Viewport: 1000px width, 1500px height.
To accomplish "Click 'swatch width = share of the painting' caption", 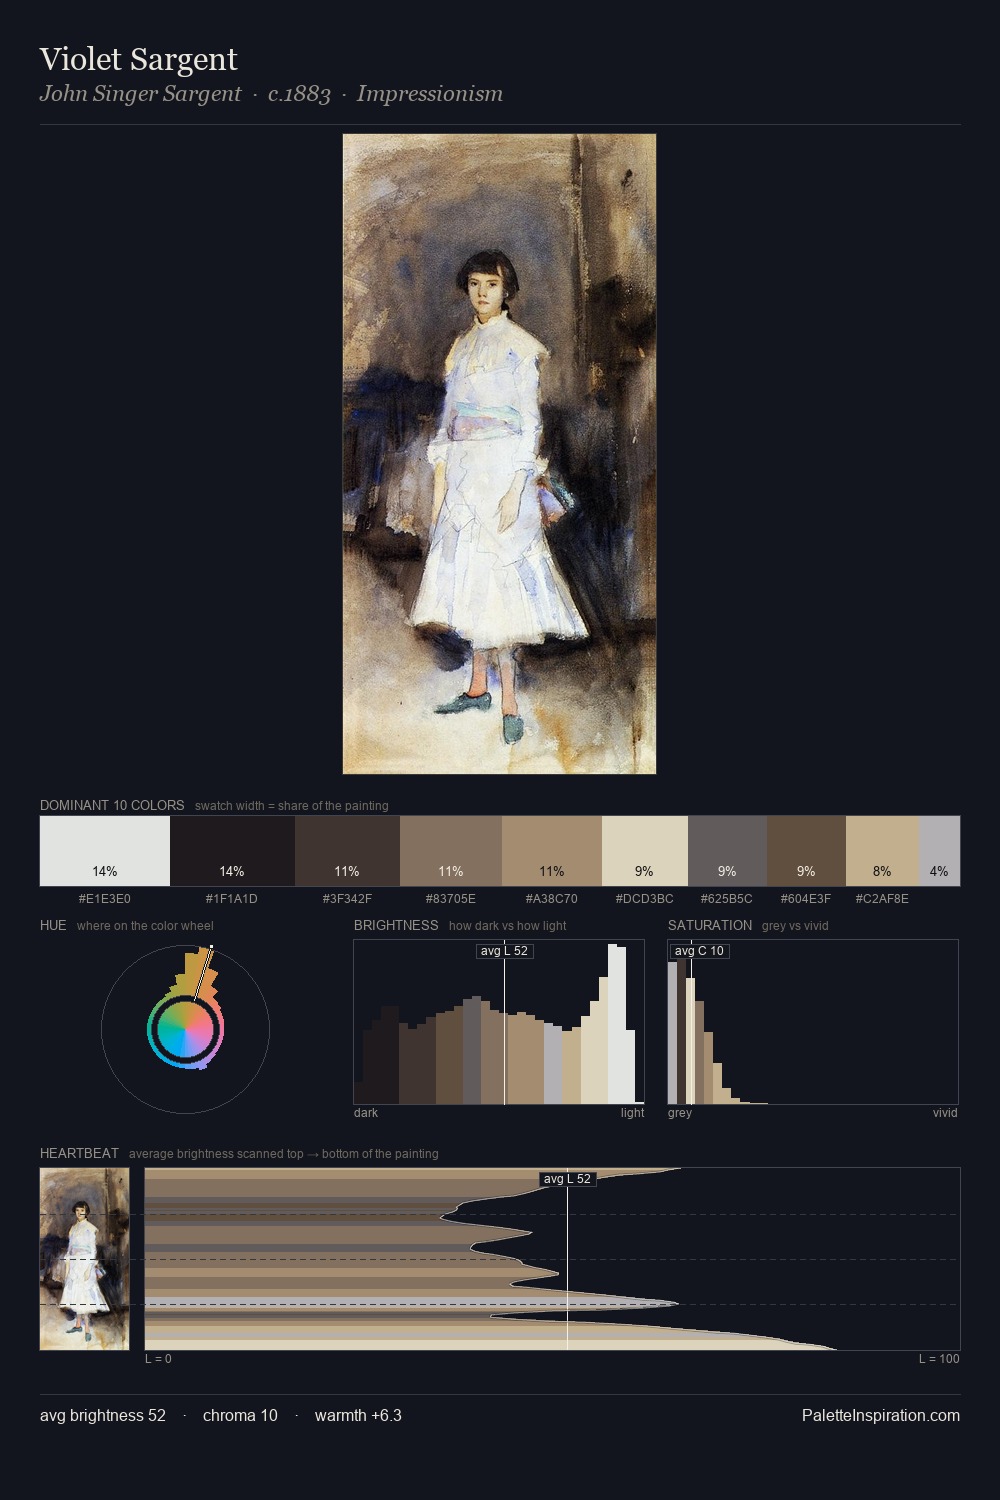I will [292, 806].
